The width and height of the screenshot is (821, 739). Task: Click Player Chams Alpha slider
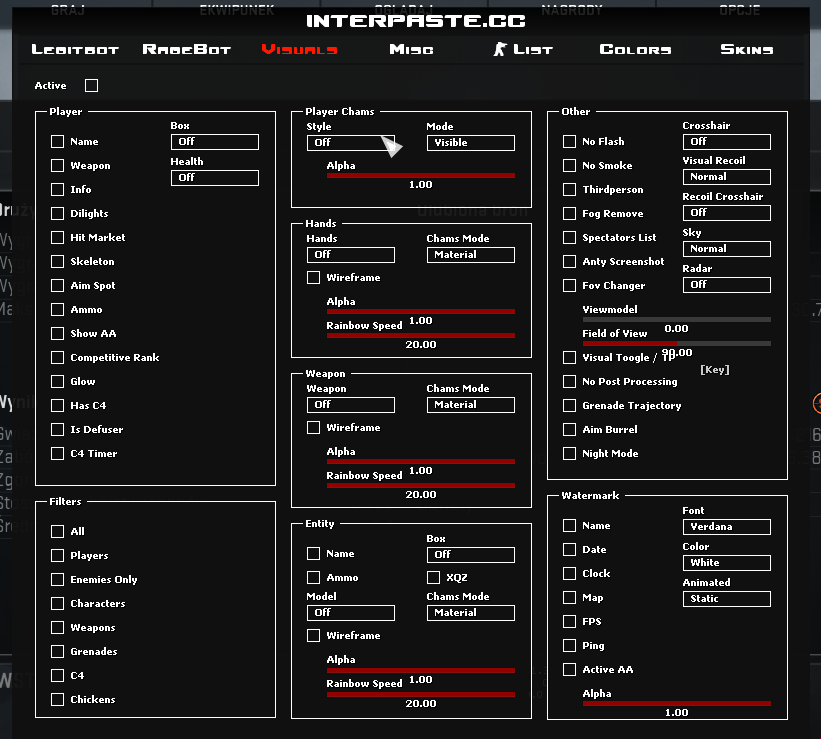click(x=420, y=175)
